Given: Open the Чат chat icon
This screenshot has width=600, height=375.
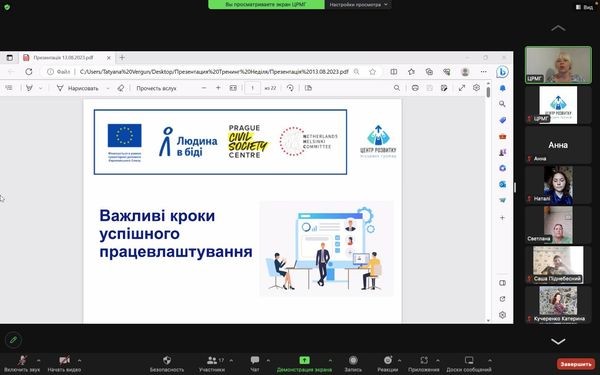Looking at the screenshot, I should tap(255, 360).
